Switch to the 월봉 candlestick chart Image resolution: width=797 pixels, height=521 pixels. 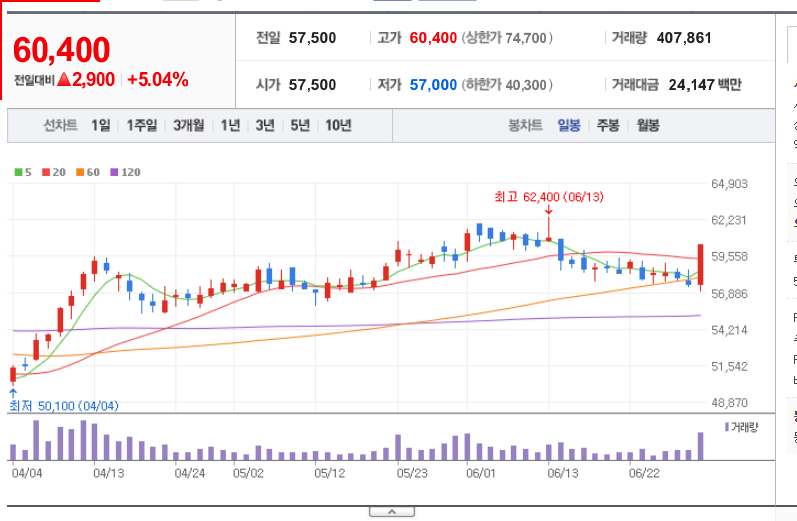648,125
